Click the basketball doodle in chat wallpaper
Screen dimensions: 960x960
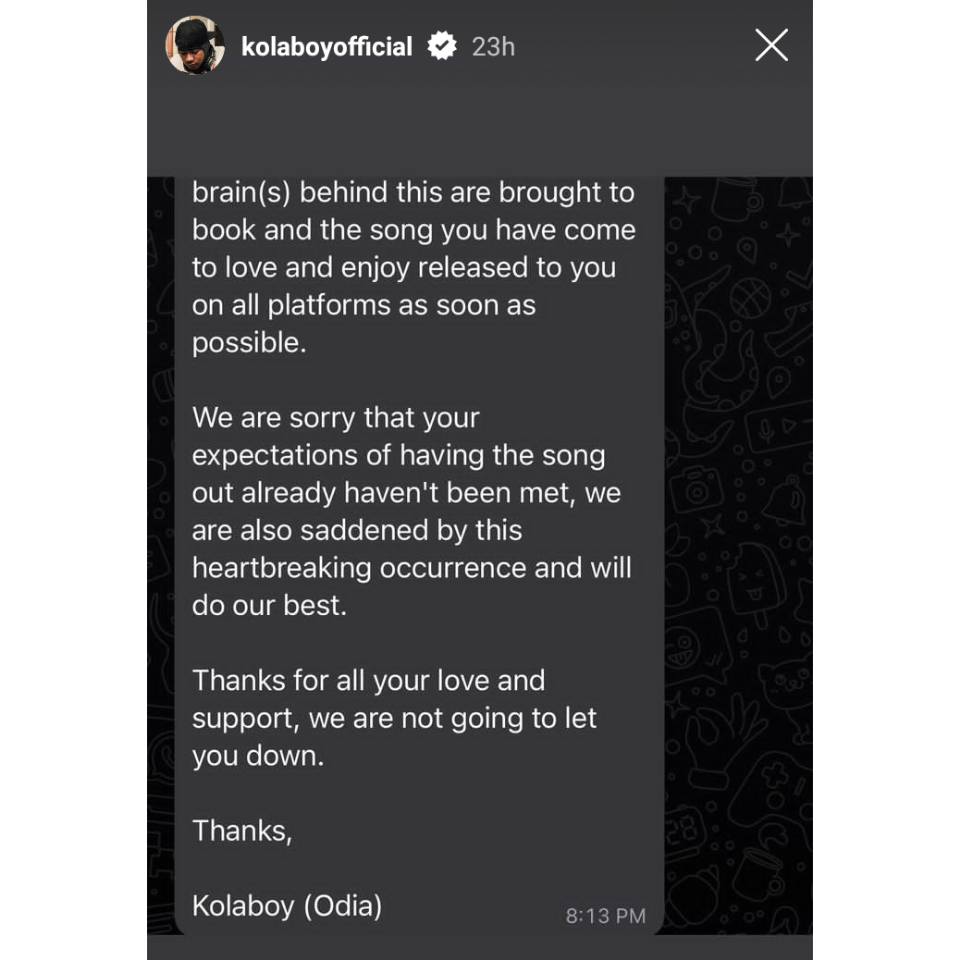tap(749, 297)
